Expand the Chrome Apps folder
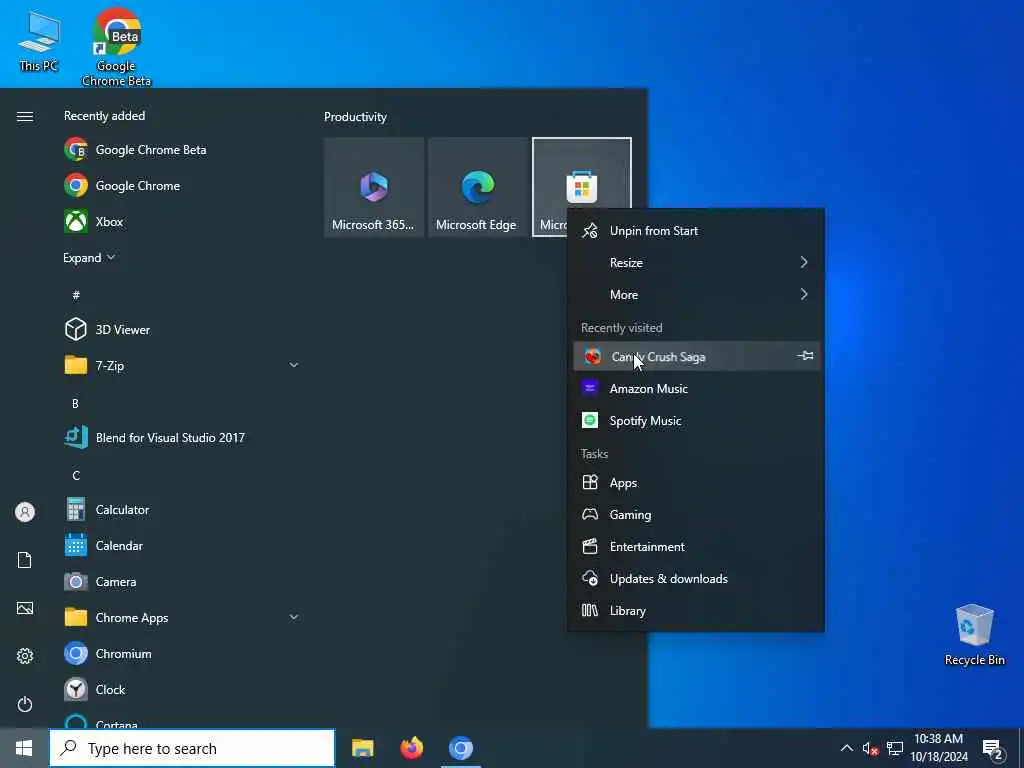Screen dimensions: 1024x768 tap(294, 618)
